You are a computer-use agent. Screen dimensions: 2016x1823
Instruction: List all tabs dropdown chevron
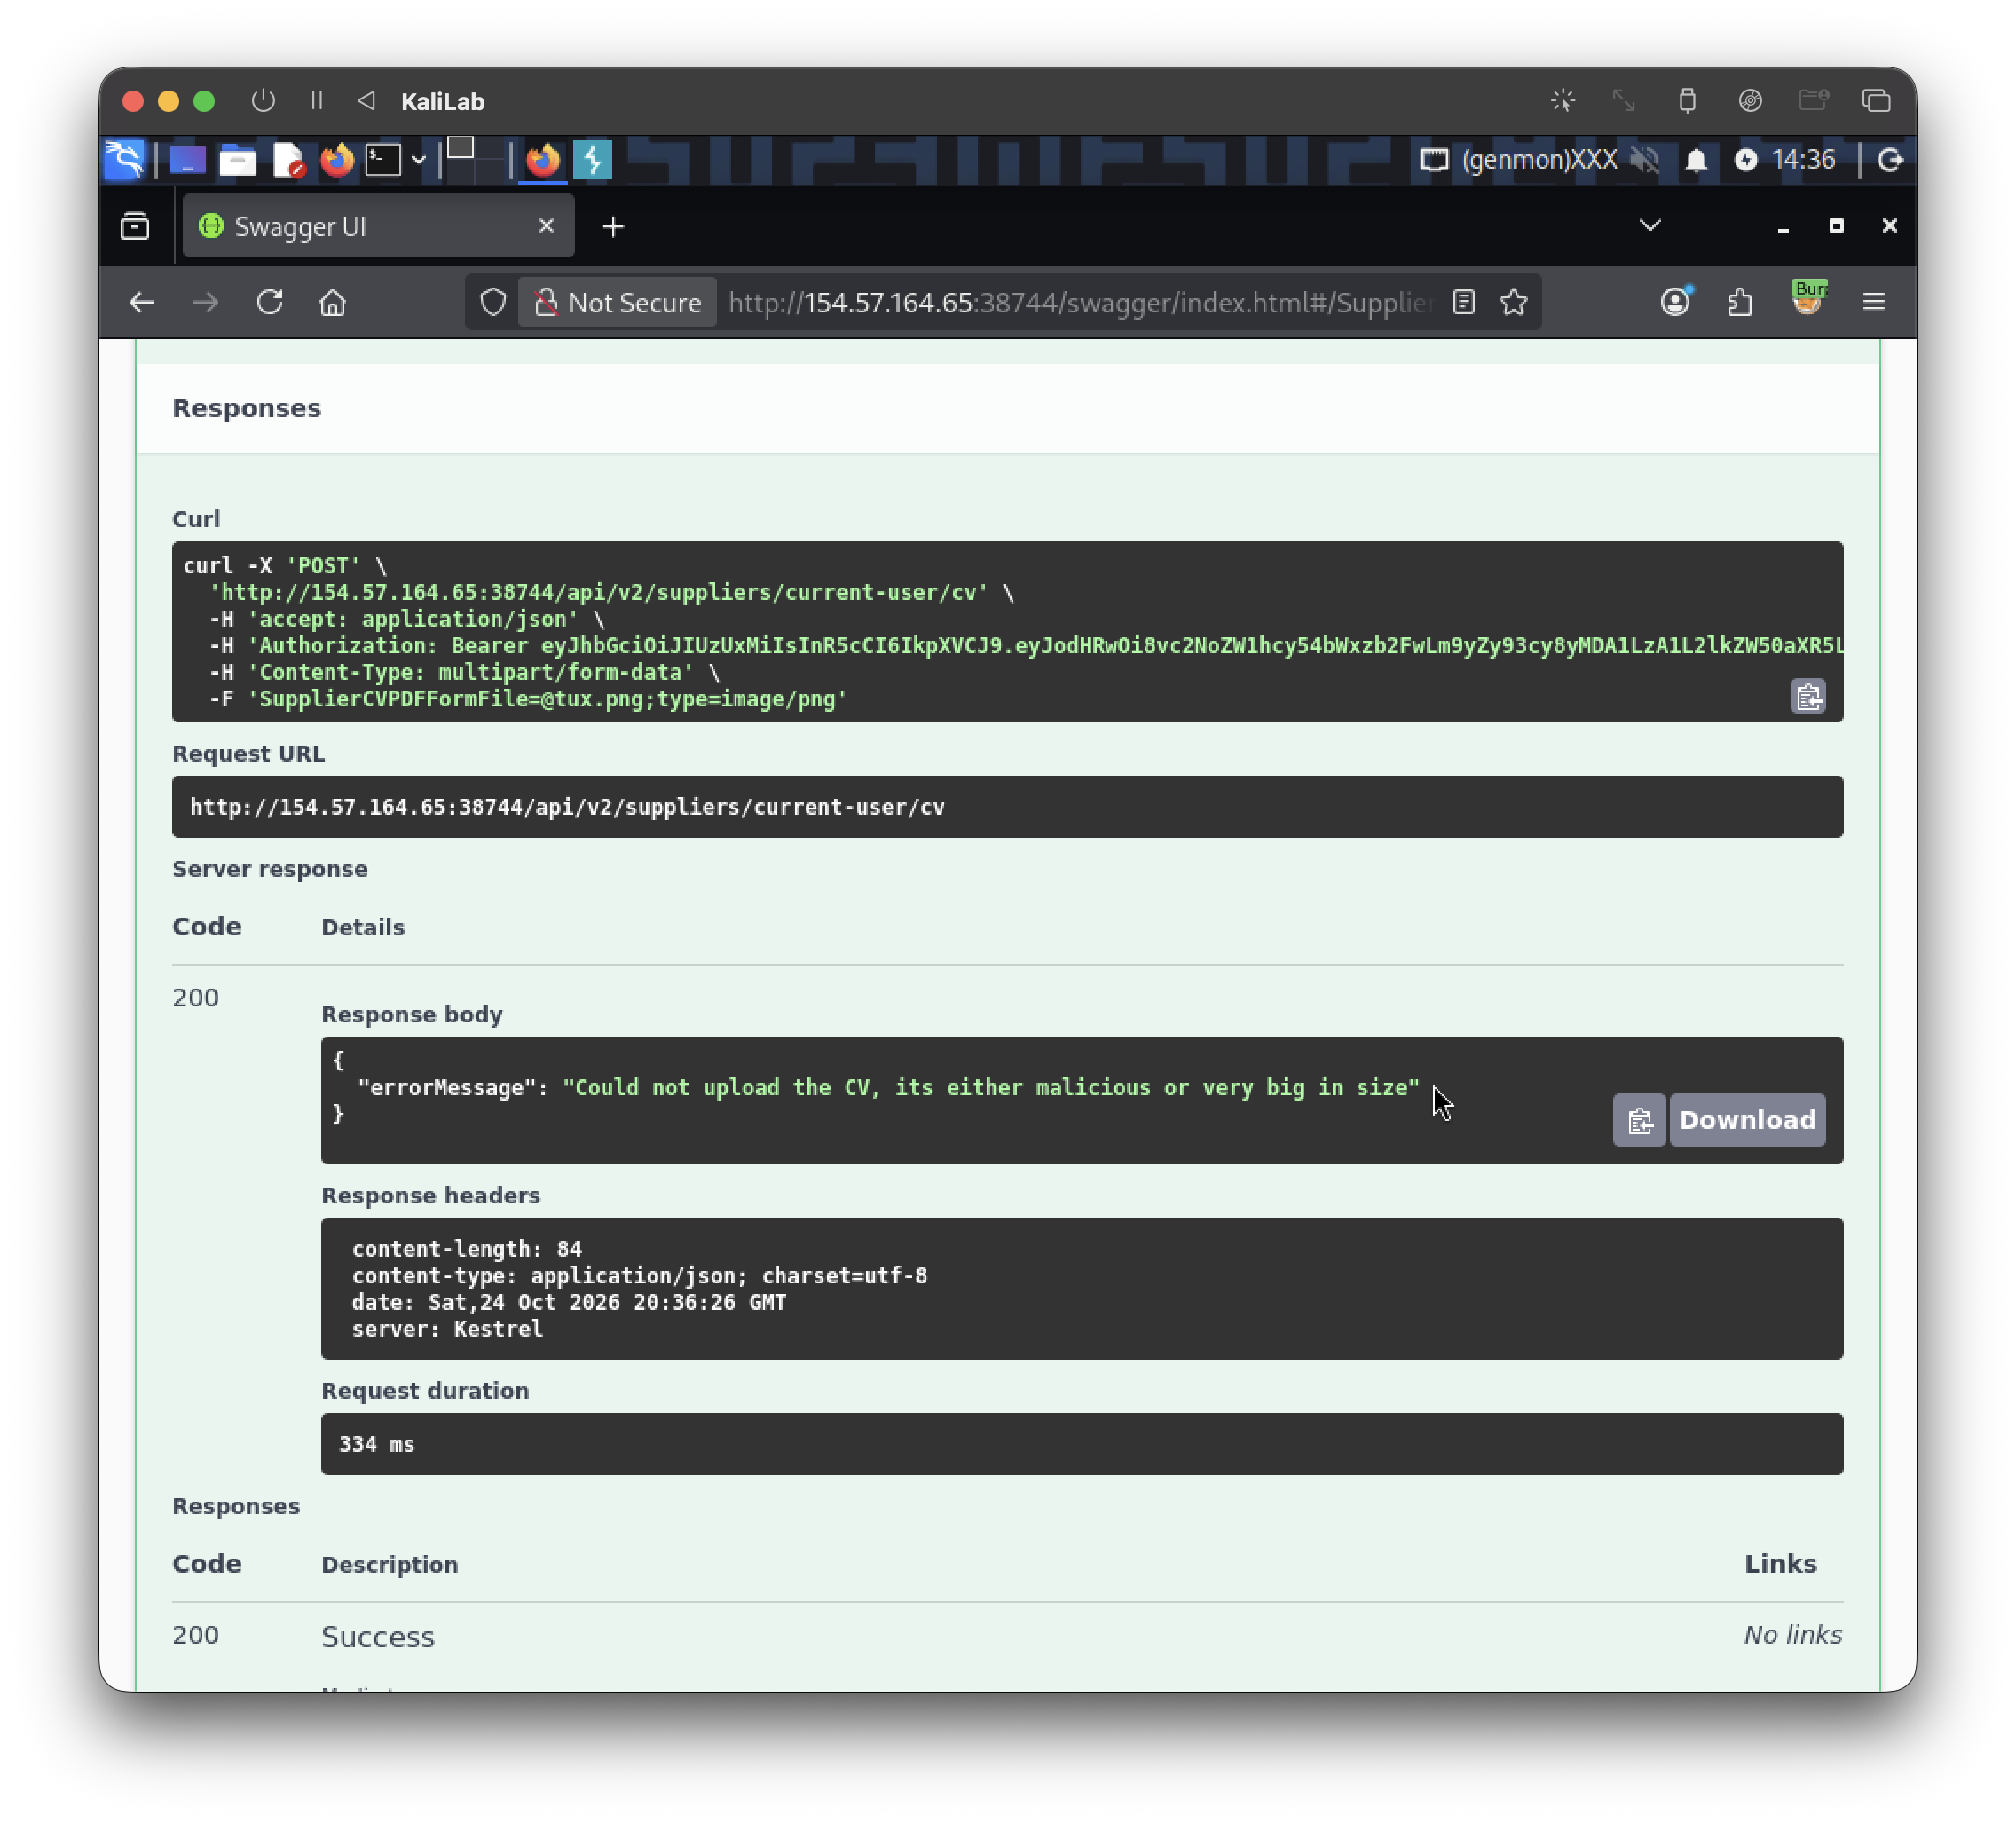(1650, 226)
